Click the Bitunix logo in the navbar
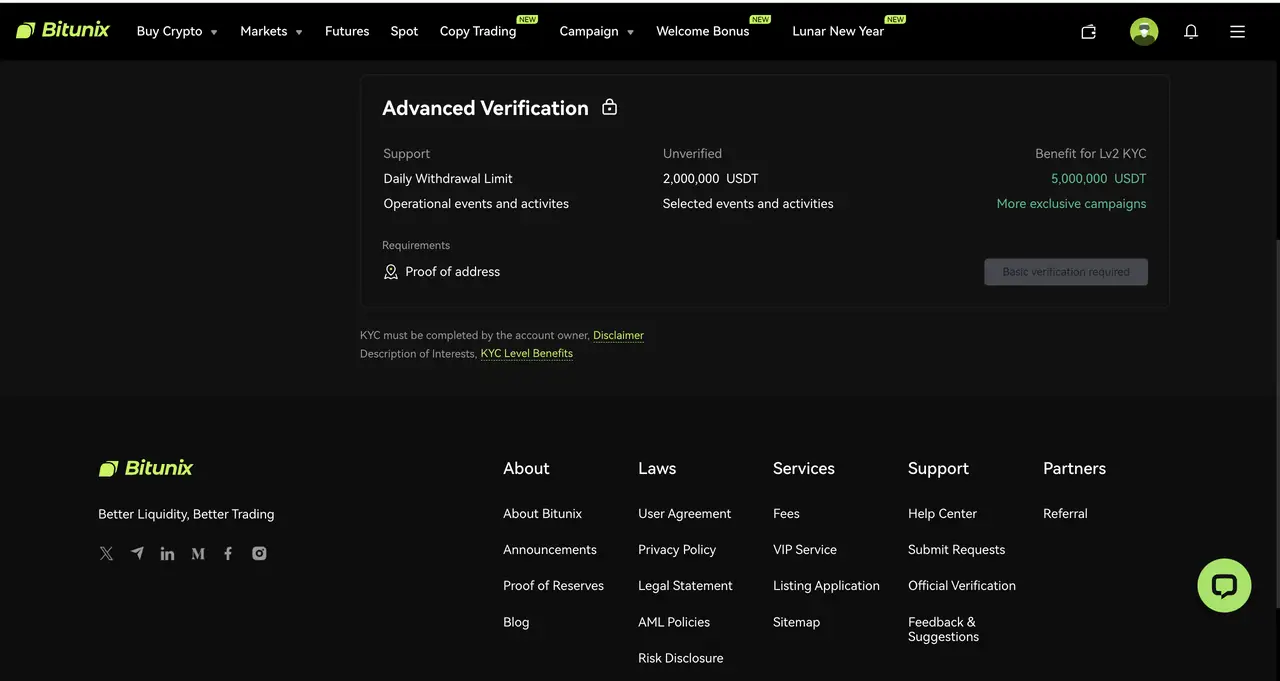1280x681 pixels. click(63, 29)
